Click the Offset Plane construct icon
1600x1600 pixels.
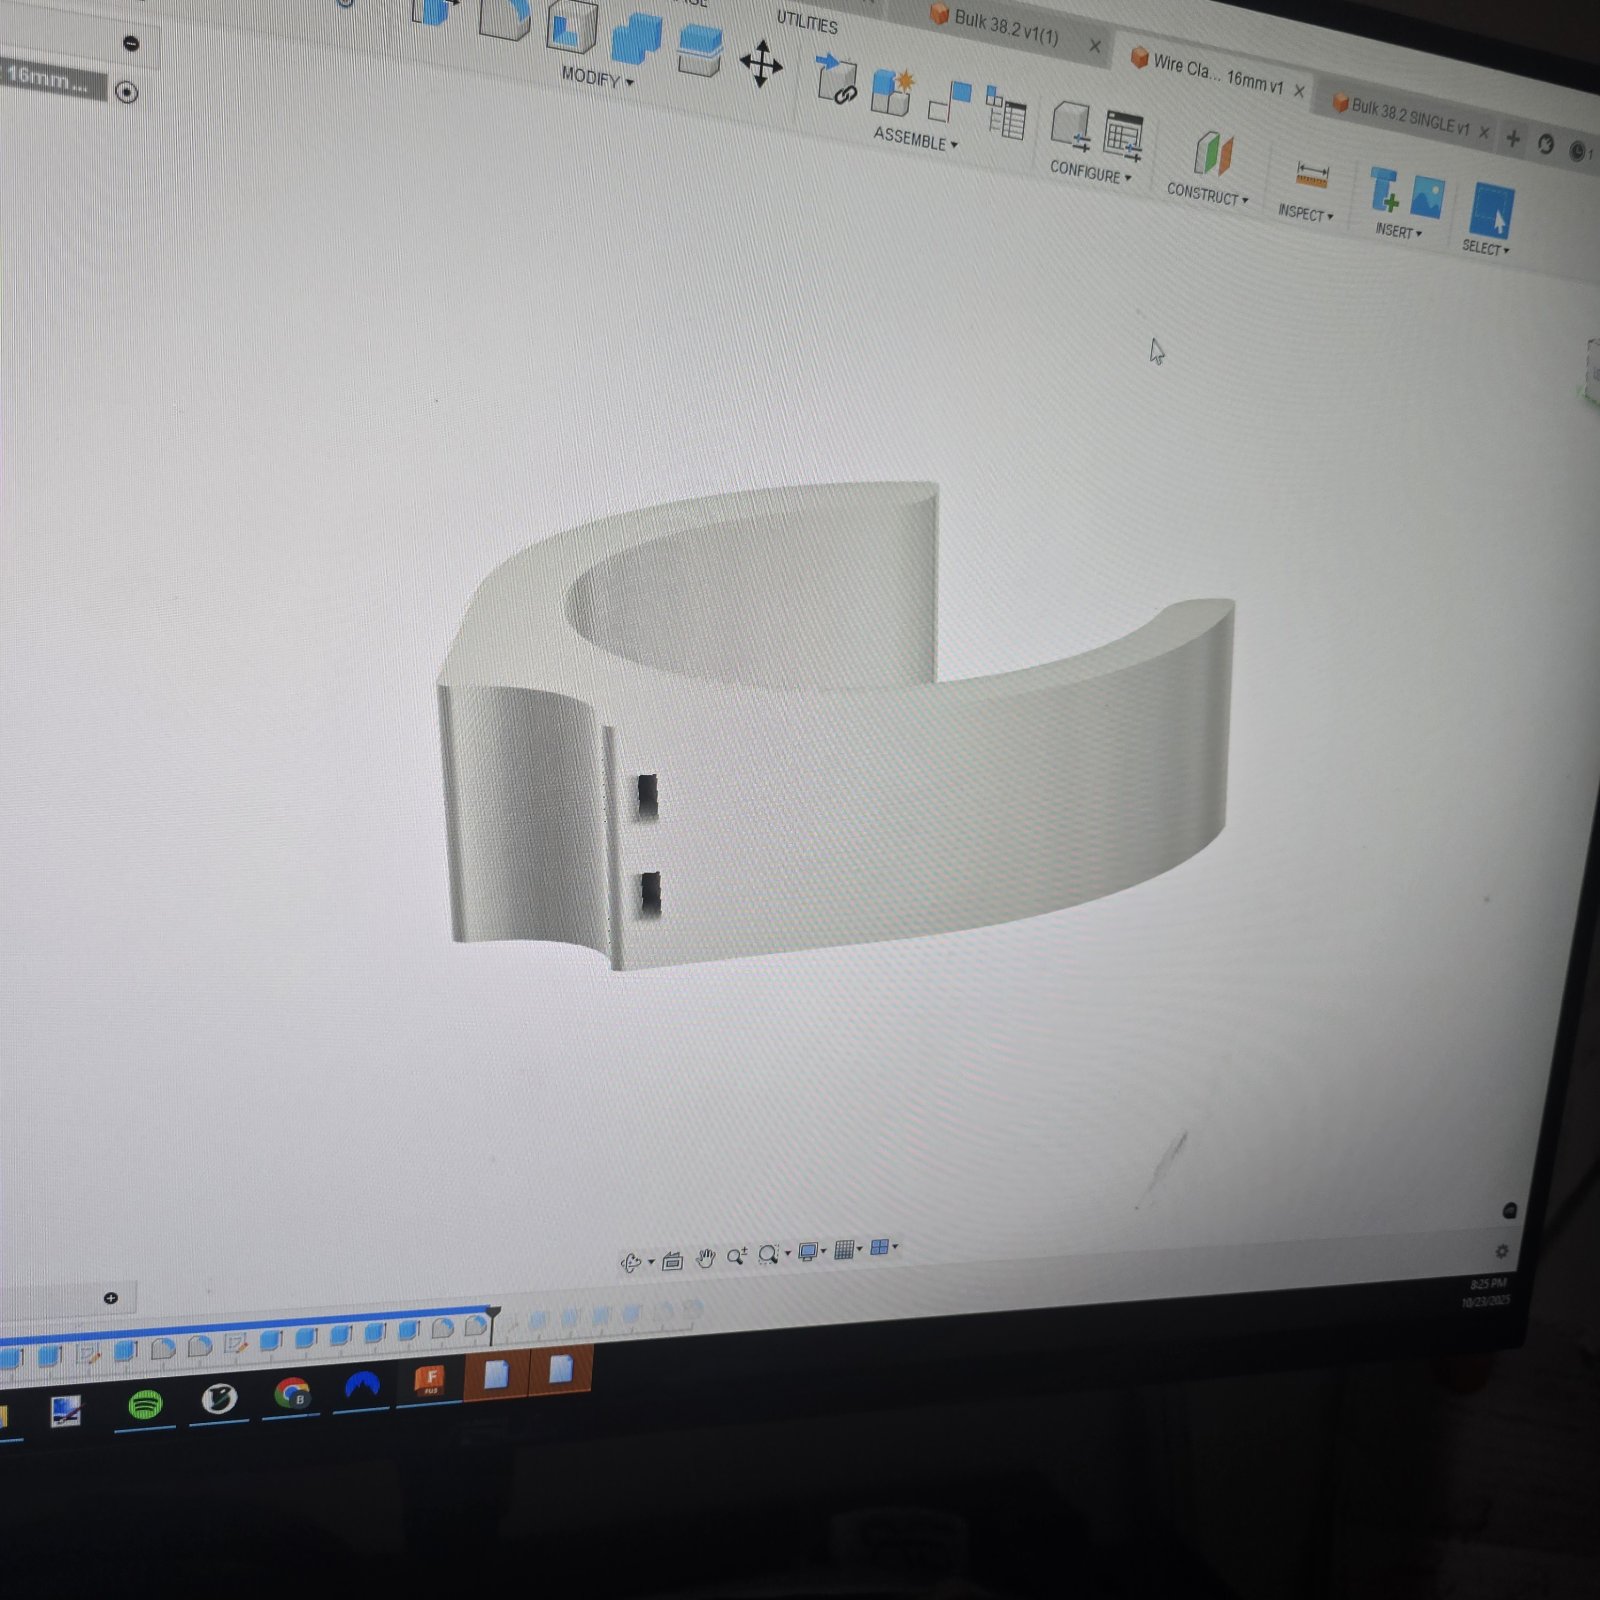[1213, 154]
